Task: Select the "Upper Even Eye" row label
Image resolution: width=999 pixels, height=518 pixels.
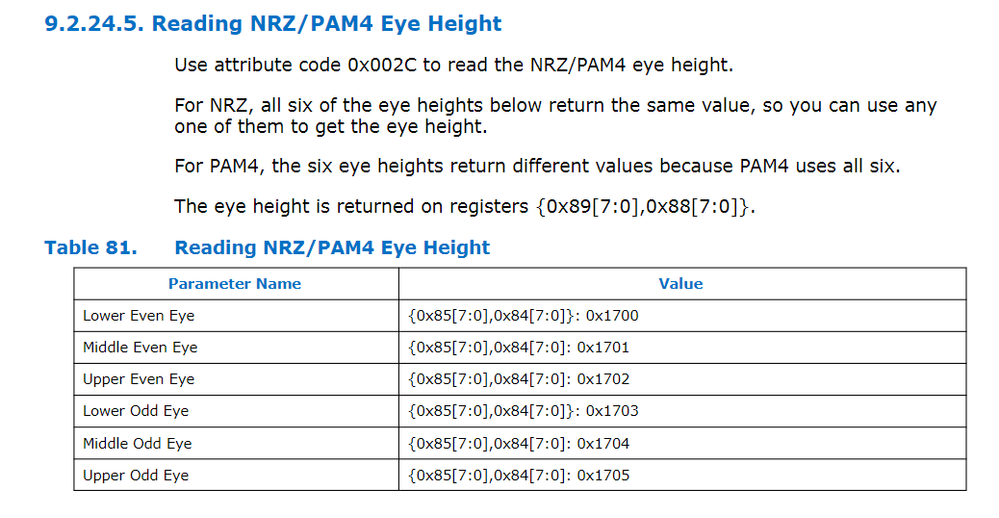Action: tap(139, 379)
